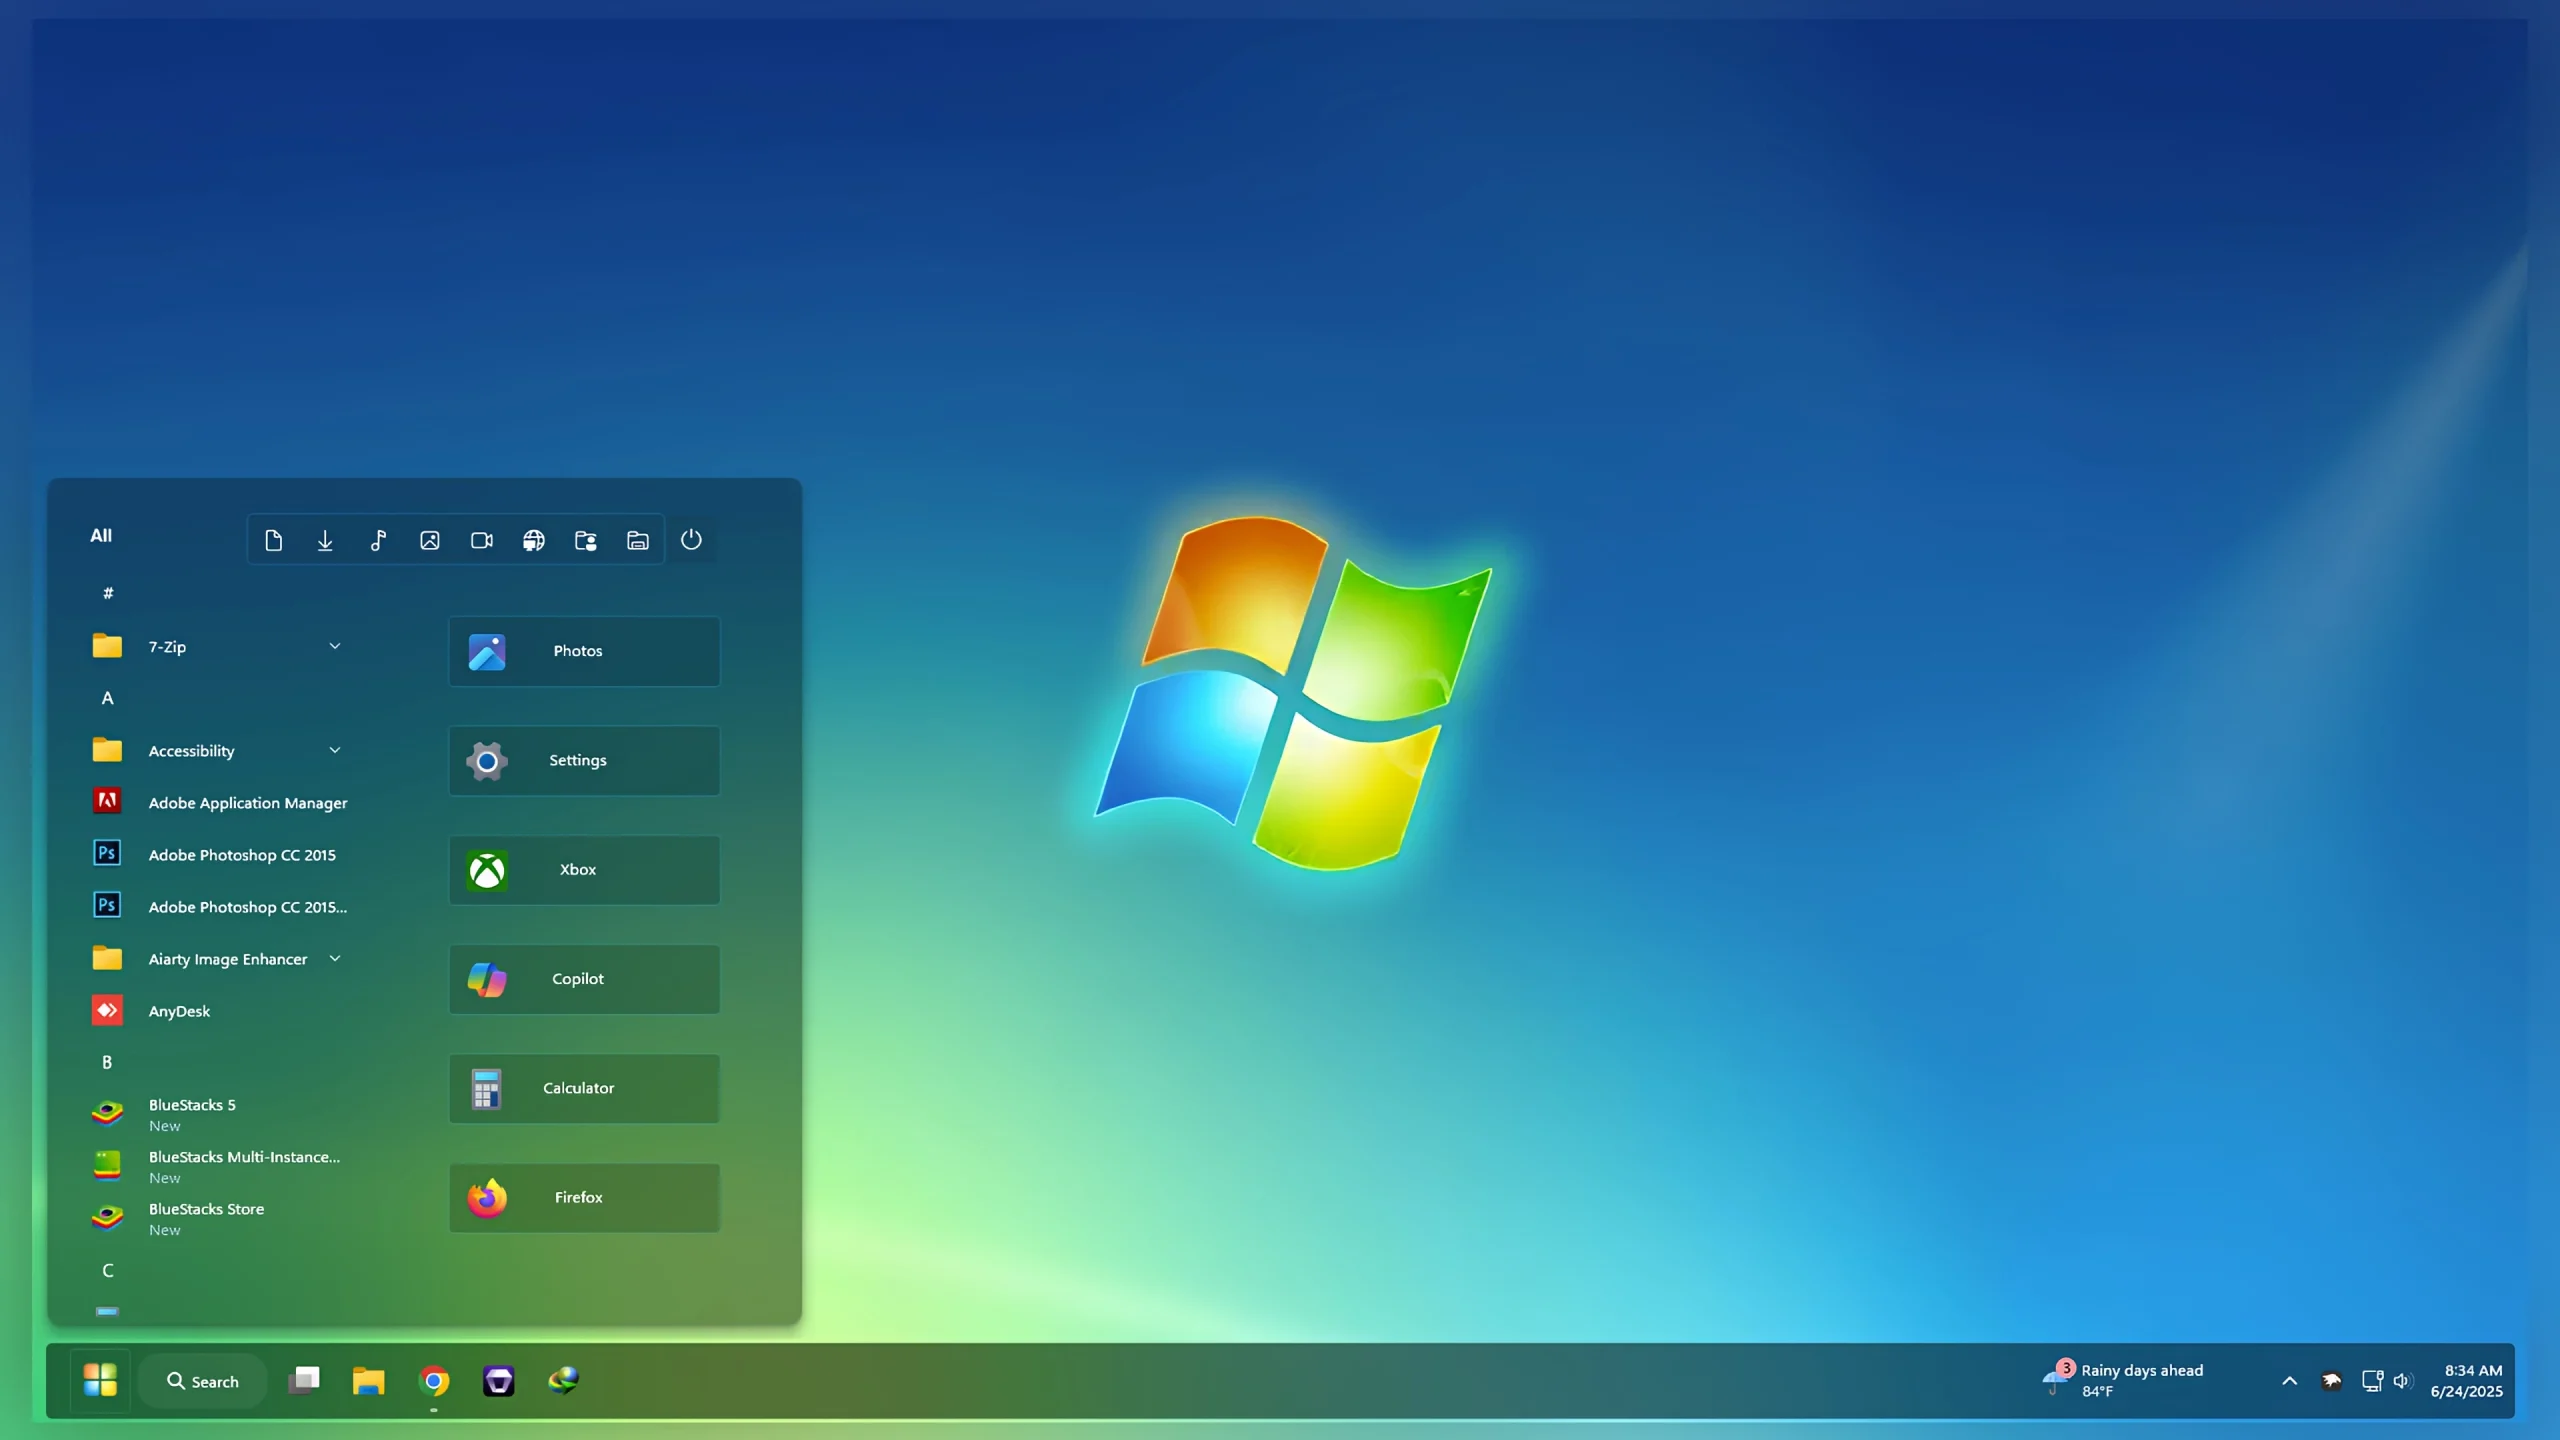Click the Power button icon
The width and height of the screenshot is (2560, 1440).
pos(691,540)
